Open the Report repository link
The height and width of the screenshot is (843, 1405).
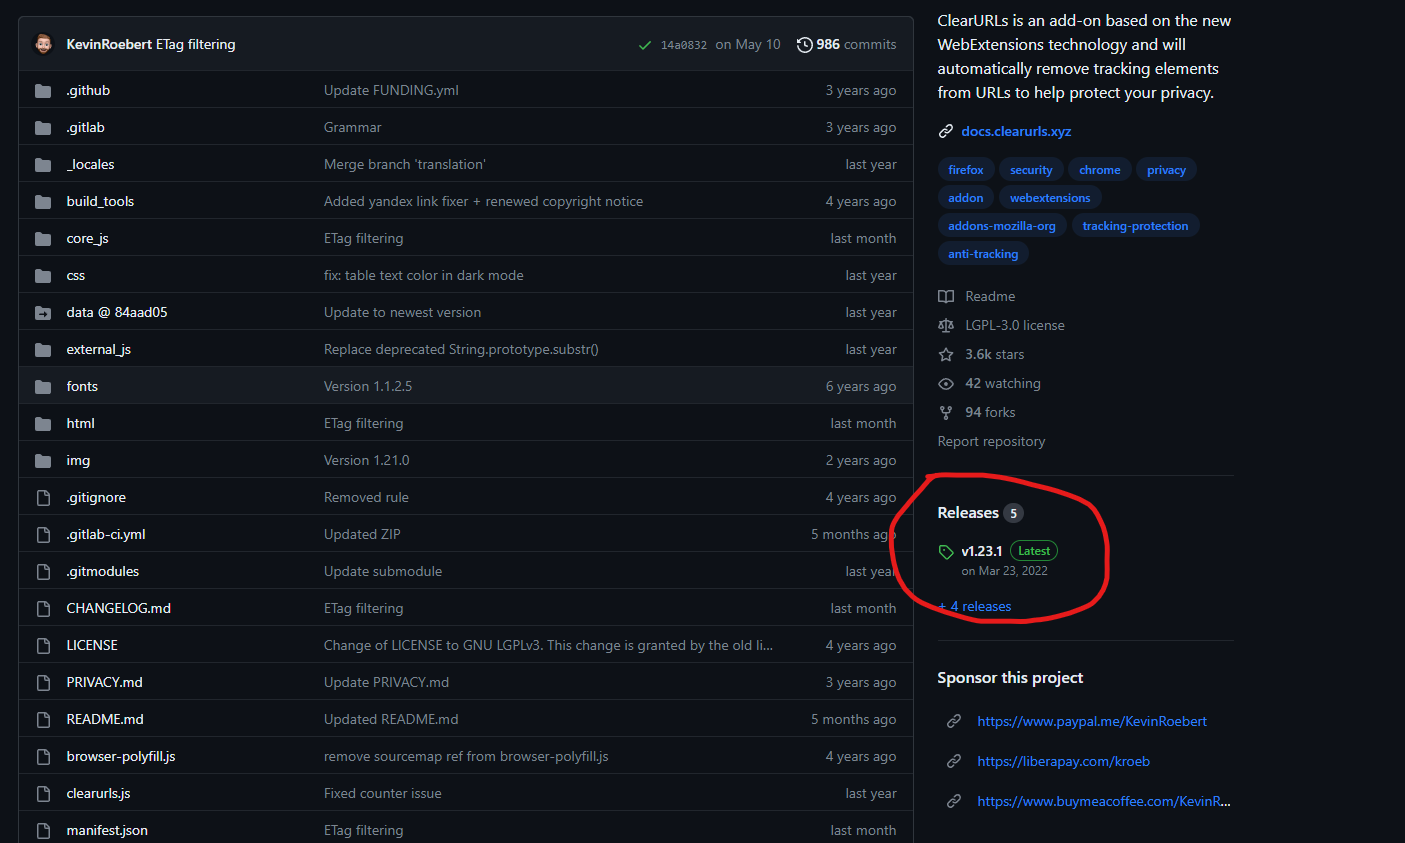coord(991,442)
